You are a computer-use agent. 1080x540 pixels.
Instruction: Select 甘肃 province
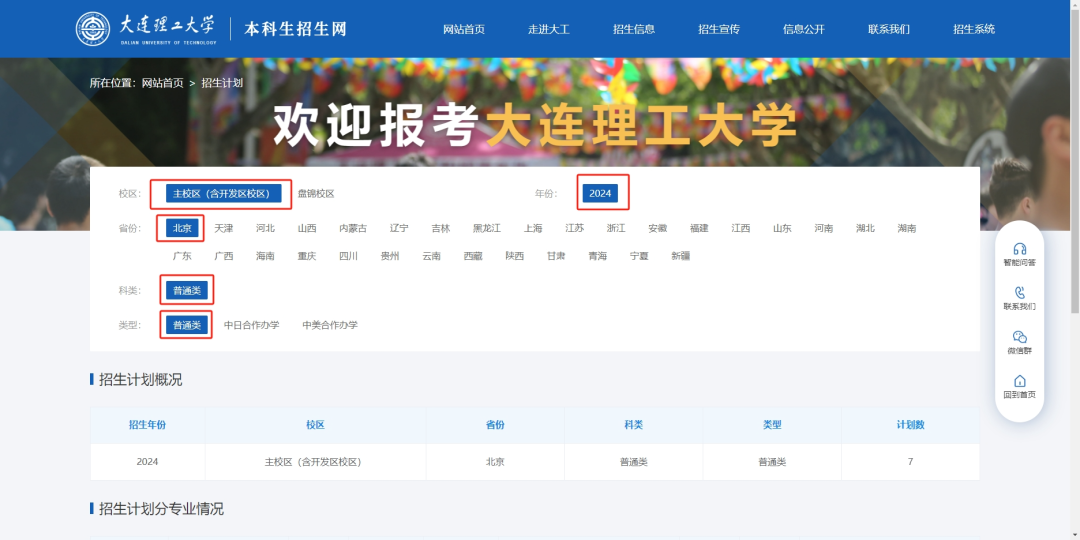pos(556,256)
